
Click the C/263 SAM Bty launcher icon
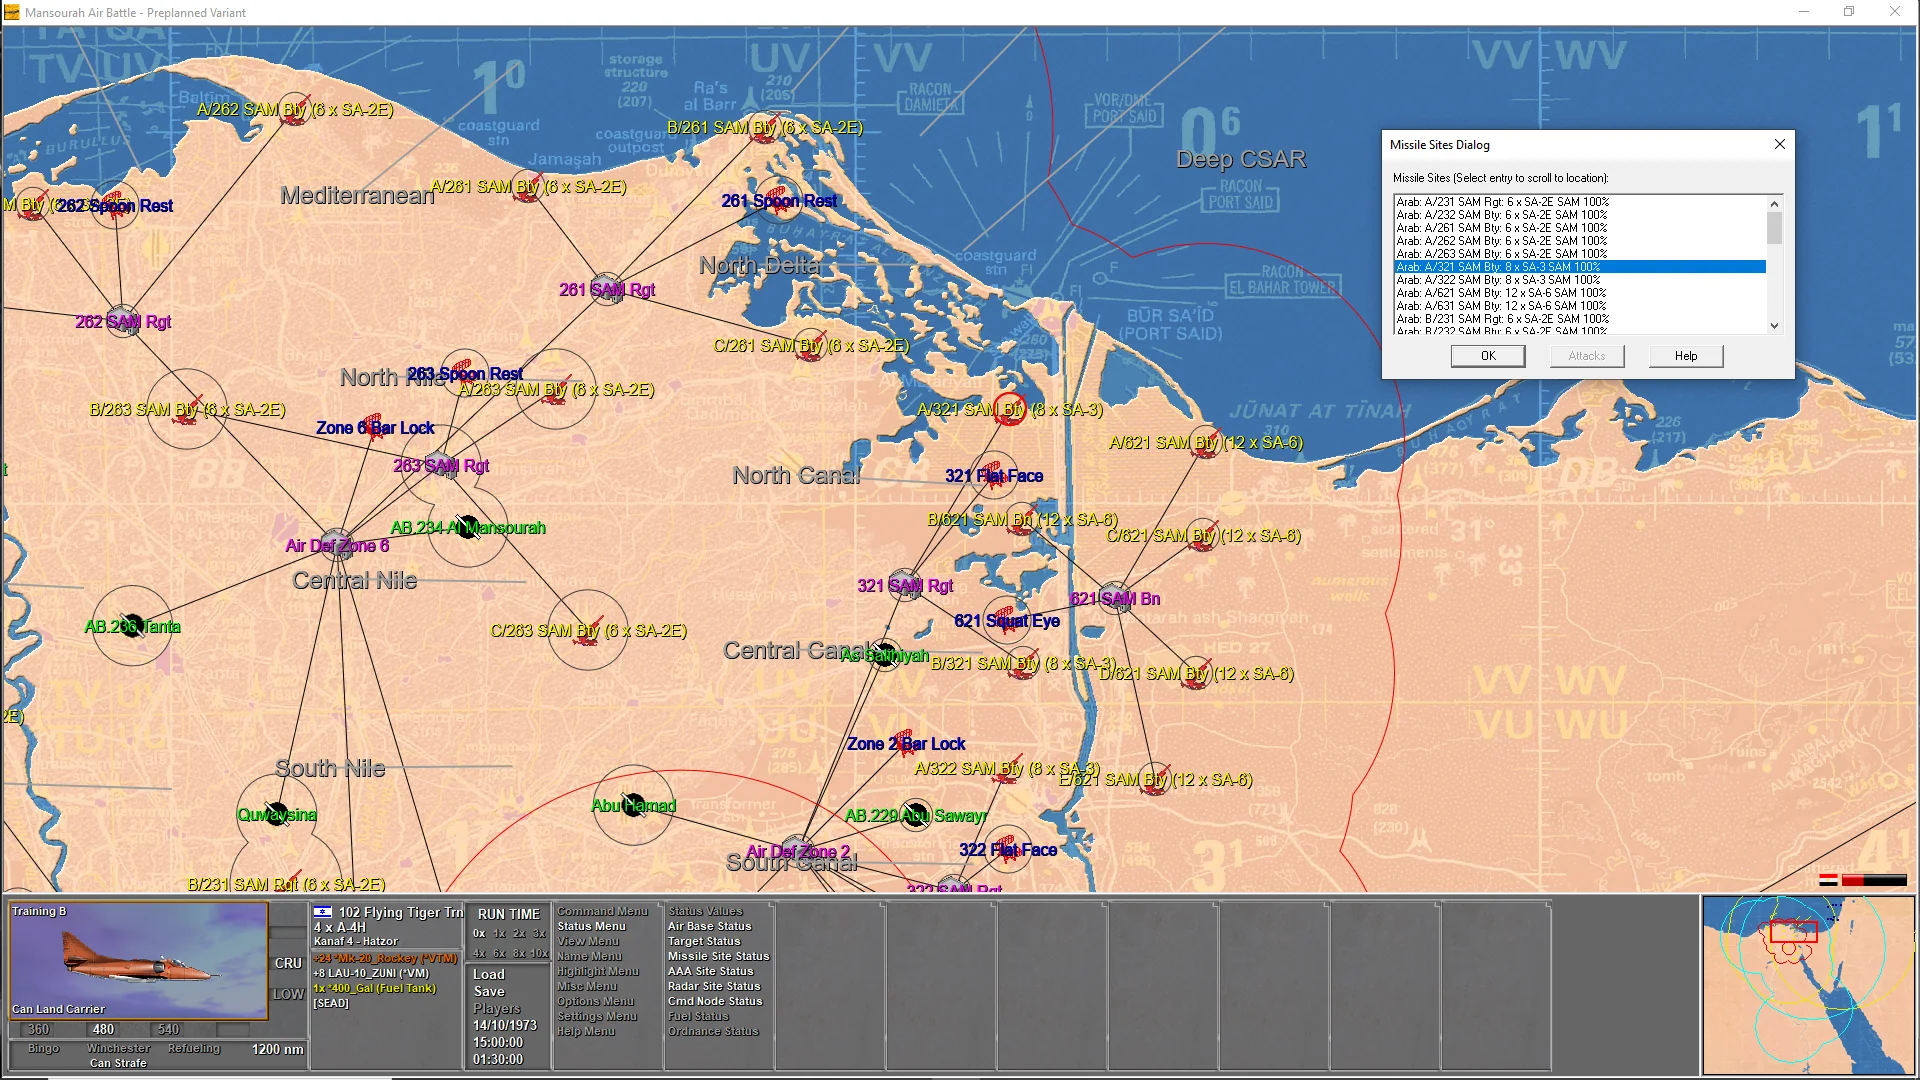pyautogui.click(x=588, y=631)
